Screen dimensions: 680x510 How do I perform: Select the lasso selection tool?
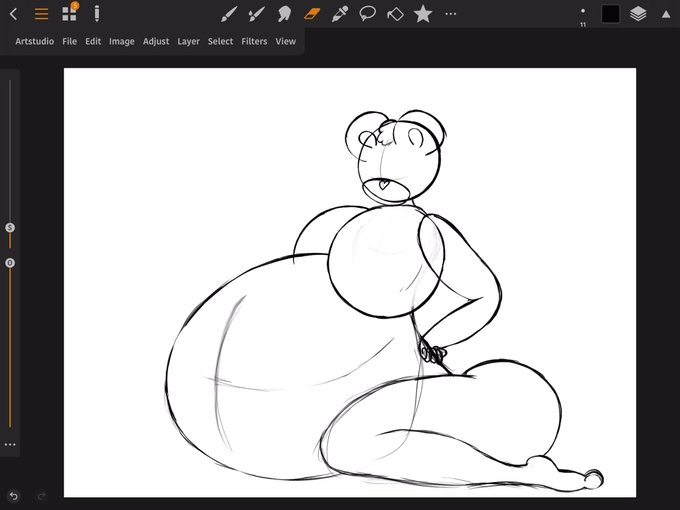(367, 14)
